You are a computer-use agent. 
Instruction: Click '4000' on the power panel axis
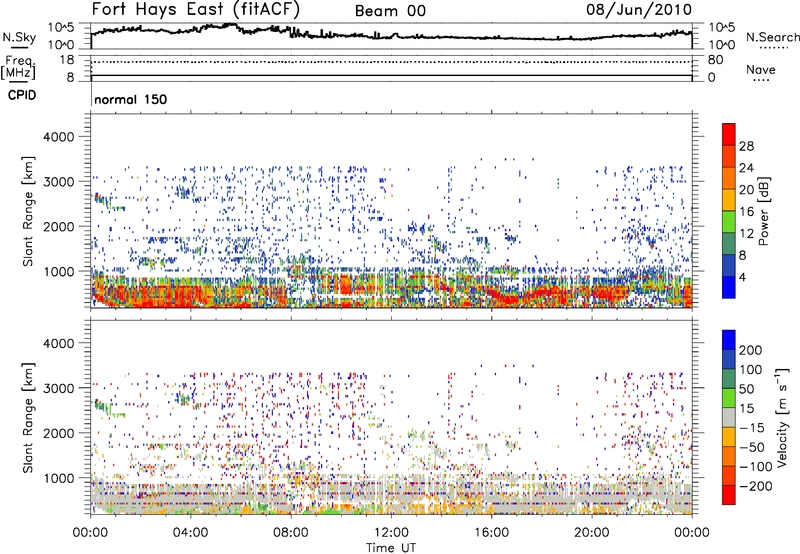[x=59, y=137]
